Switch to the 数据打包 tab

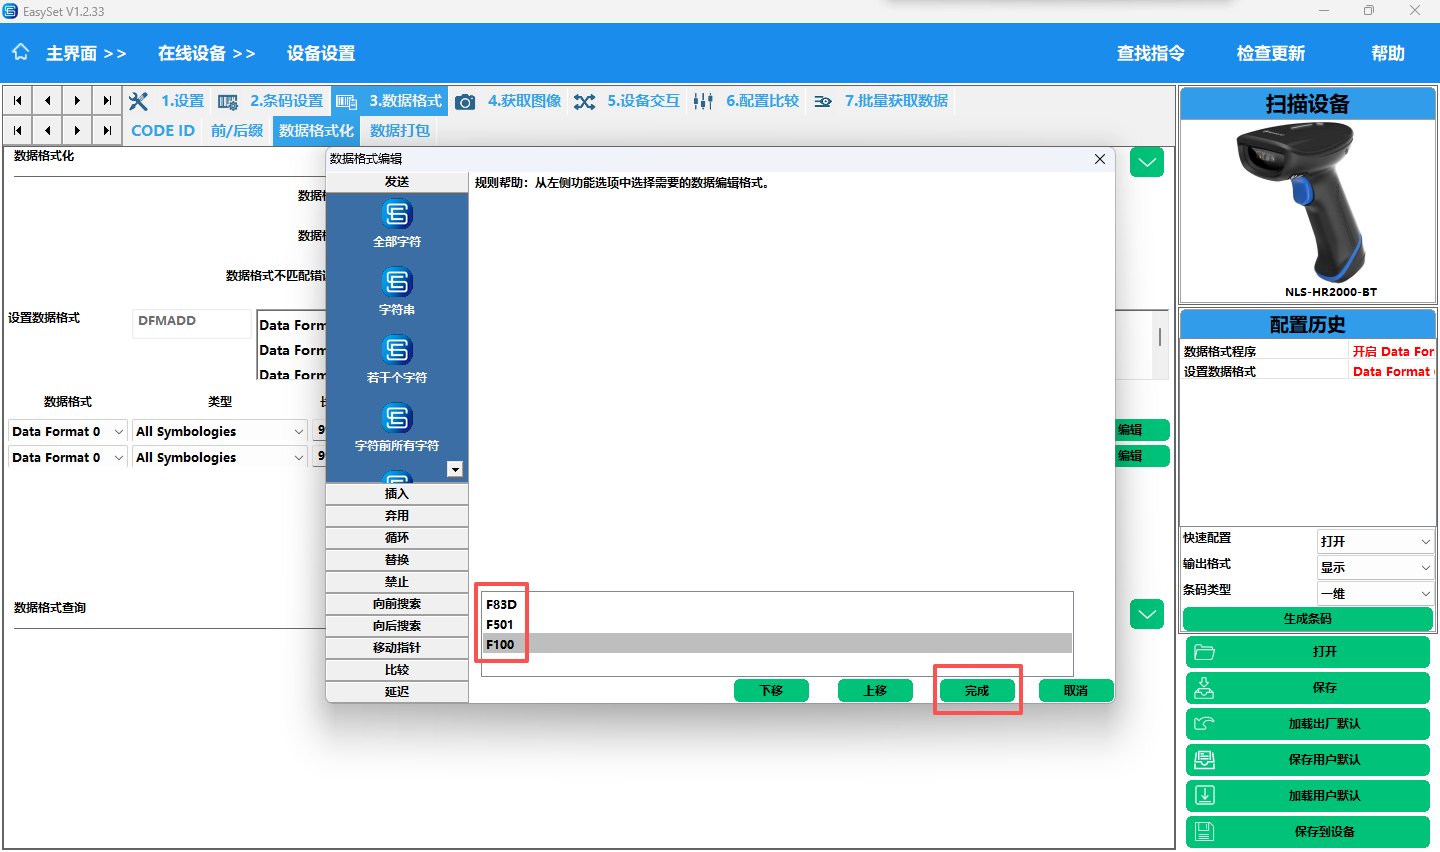399,131
